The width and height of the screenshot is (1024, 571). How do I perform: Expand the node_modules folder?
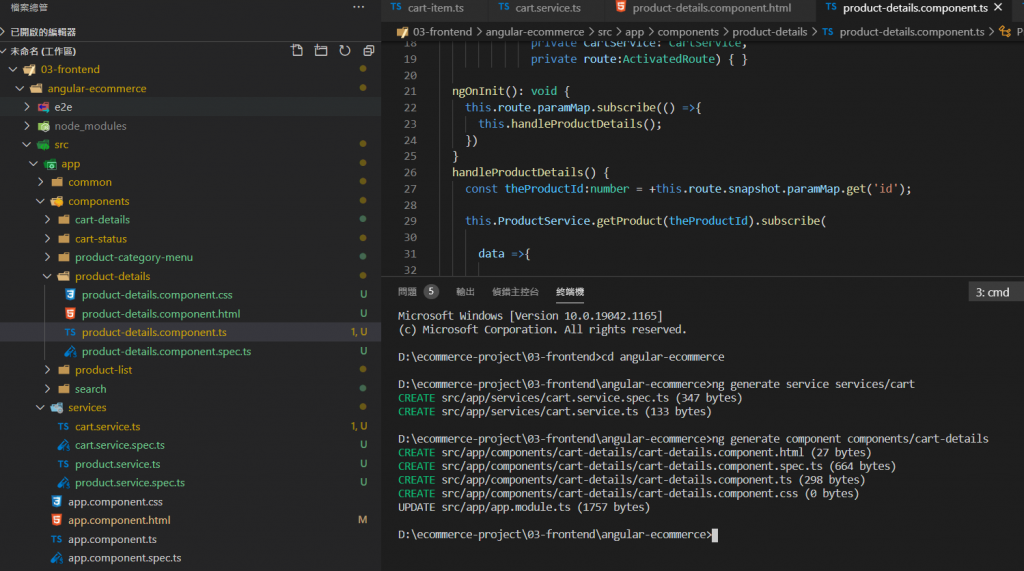pyautogui.click(x=90, y=126)
